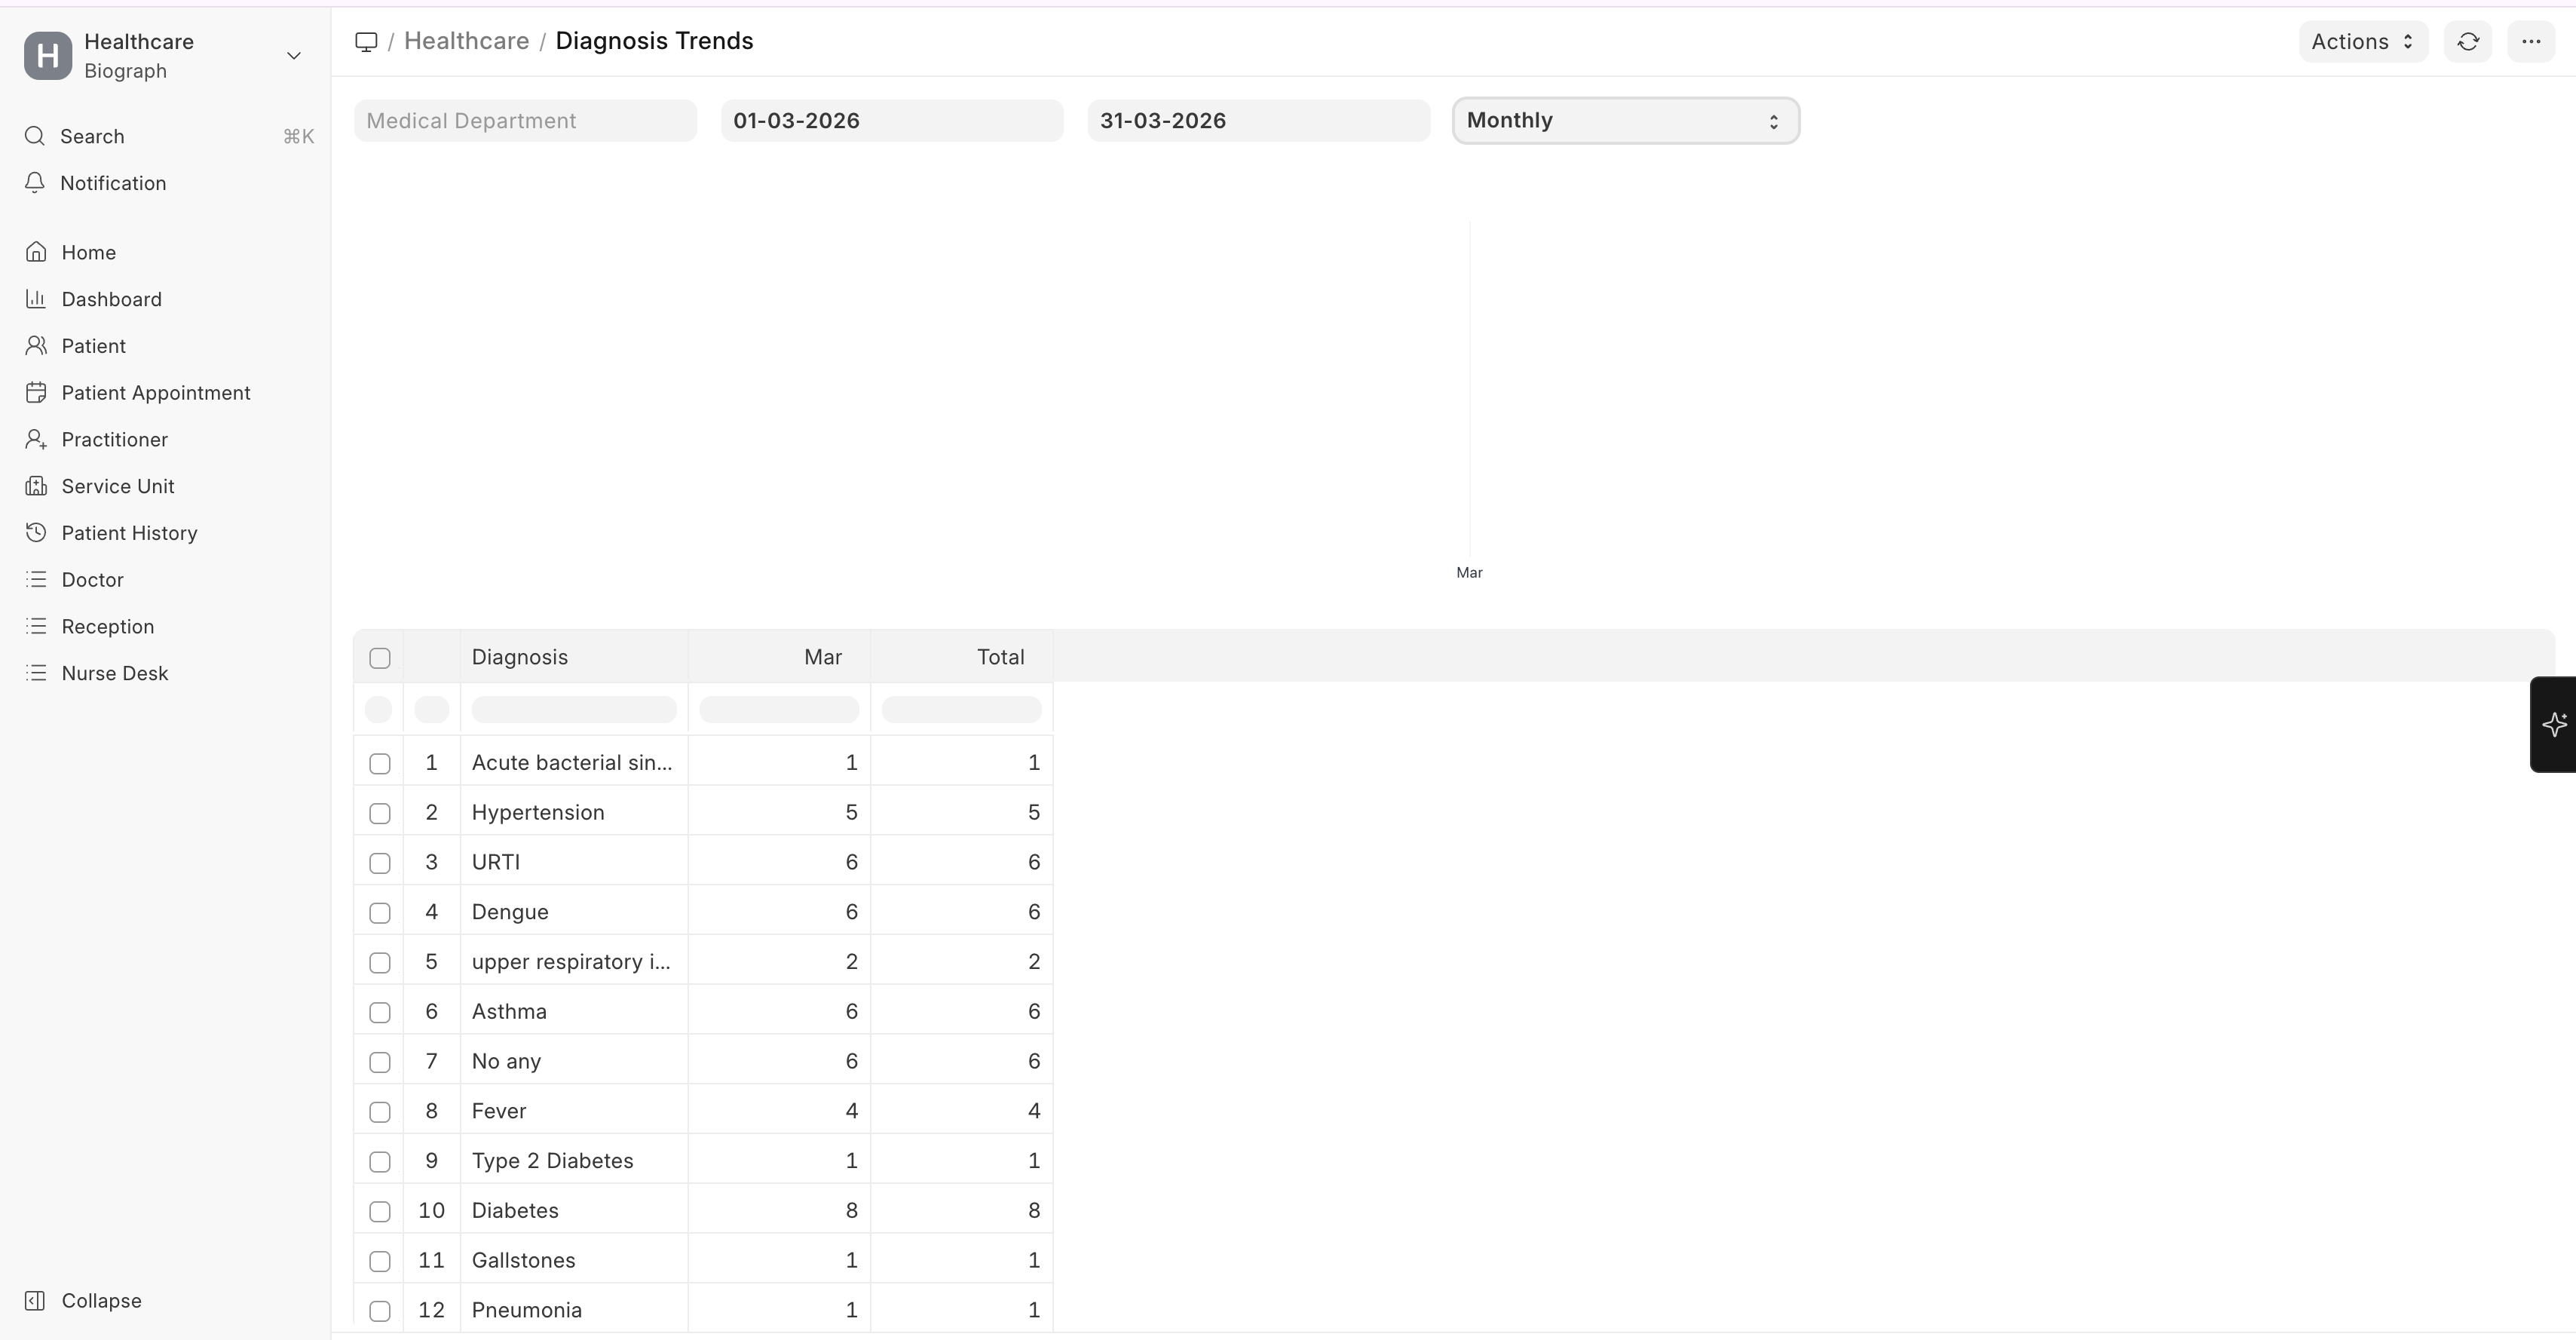Check the Hypertension row checkbox
This screenshot has height=1340, width=2576.
[379, 813]
